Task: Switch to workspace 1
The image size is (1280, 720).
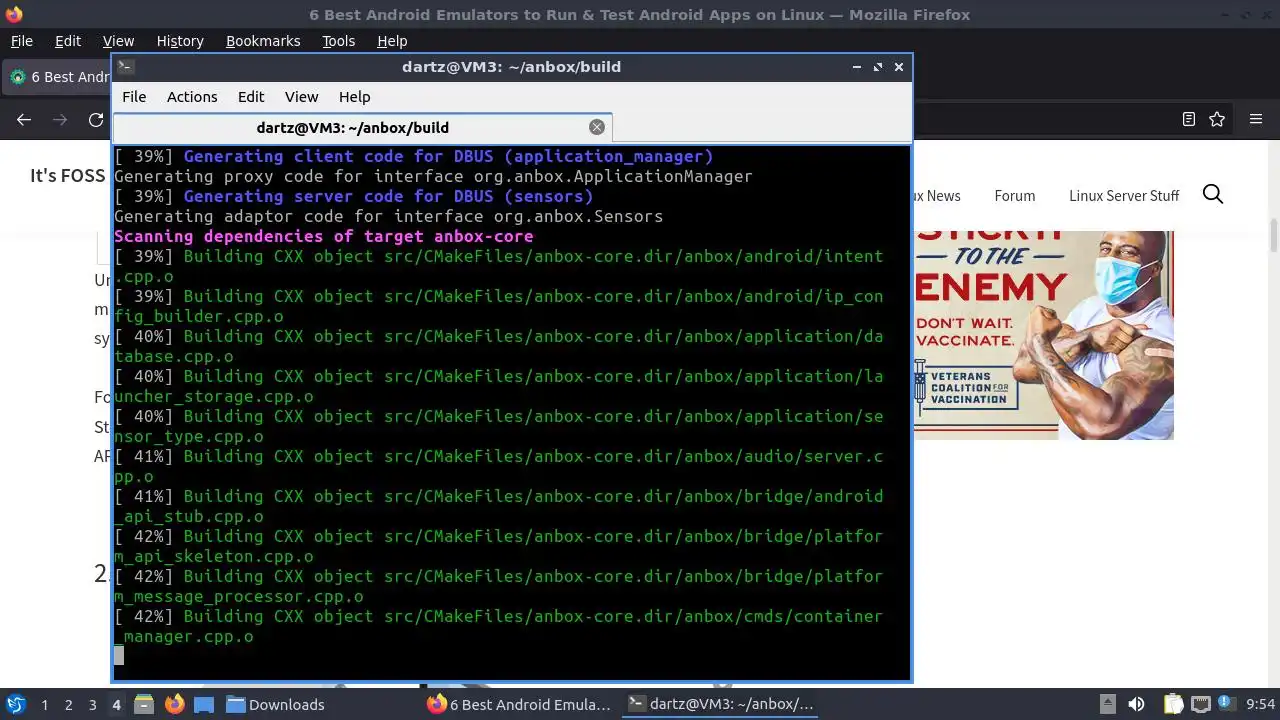Action: (x=44, y=705)
